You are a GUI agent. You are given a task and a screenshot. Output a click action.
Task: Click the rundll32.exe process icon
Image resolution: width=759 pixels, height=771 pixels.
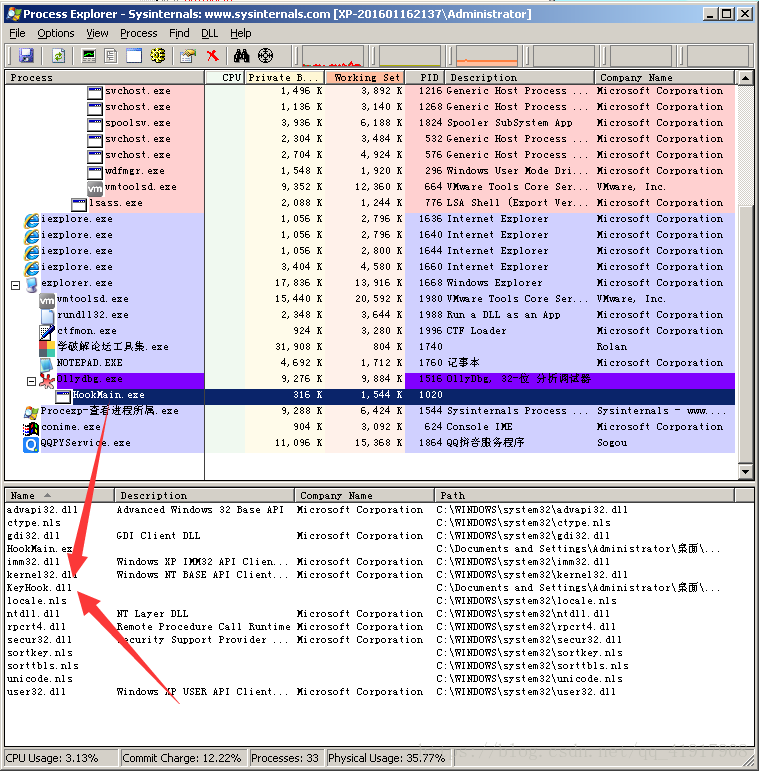pyautogui.click(x=47, y=316)
